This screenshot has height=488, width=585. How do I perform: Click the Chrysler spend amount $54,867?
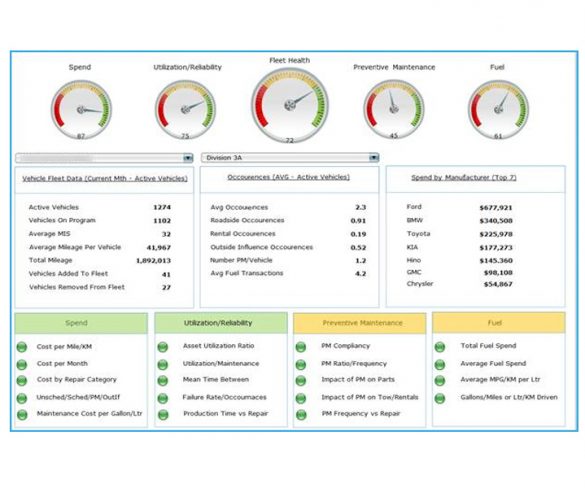(x=498, y=285)
